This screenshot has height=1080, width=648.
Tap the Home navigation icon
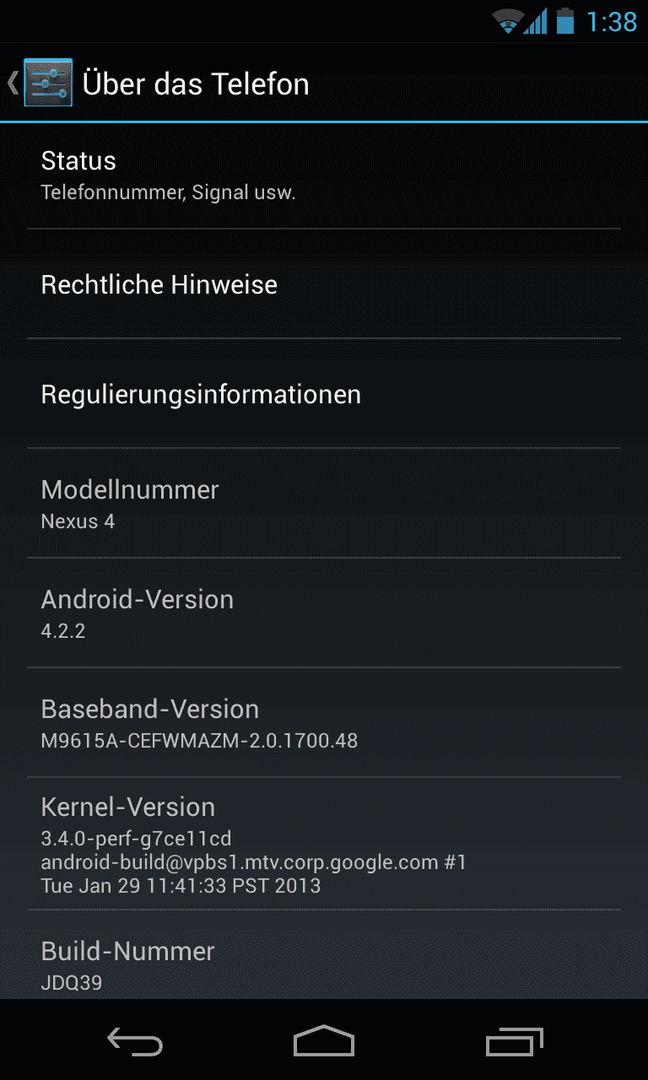click(x=324, y=1040)
